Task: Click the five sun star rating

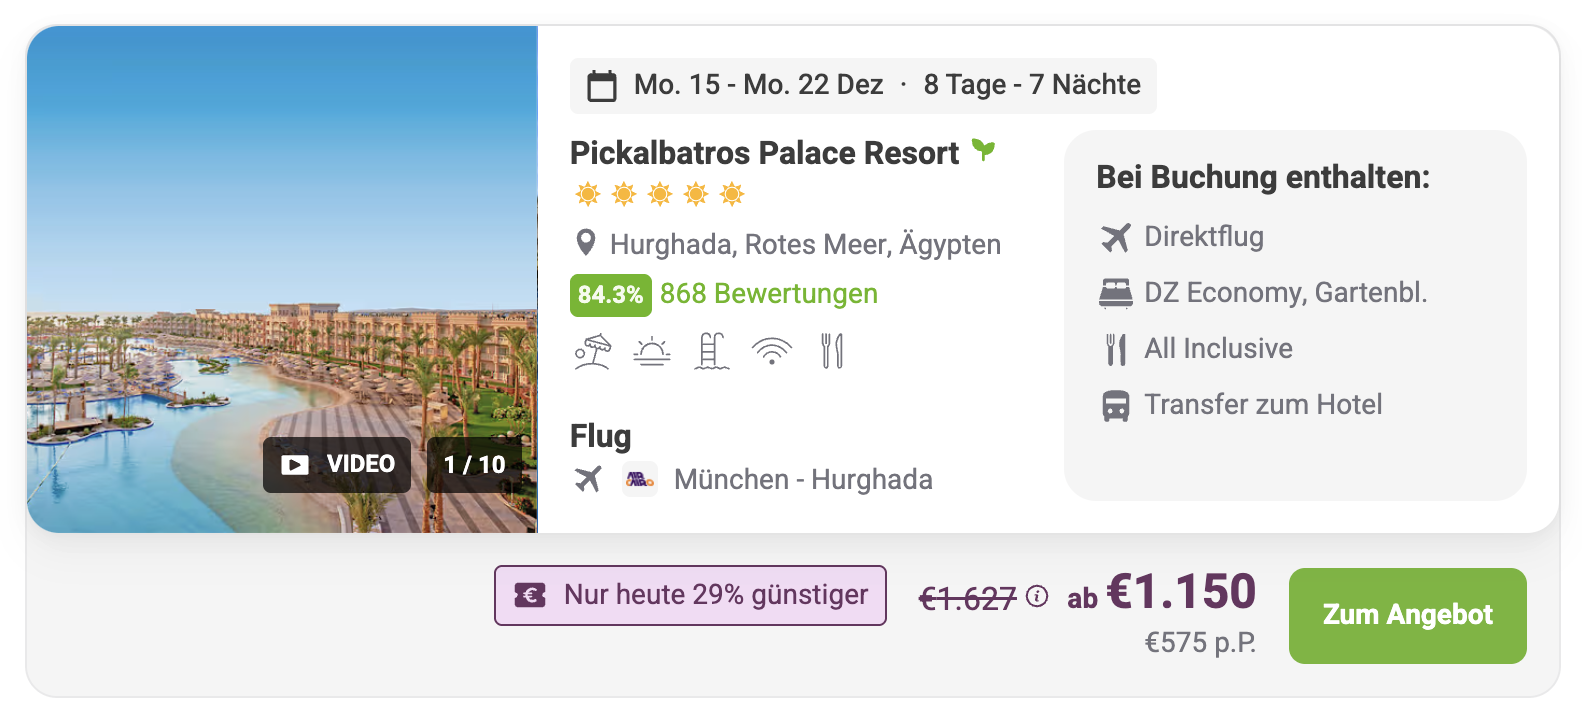Action: pyautogui.click(x=660, y=194)
